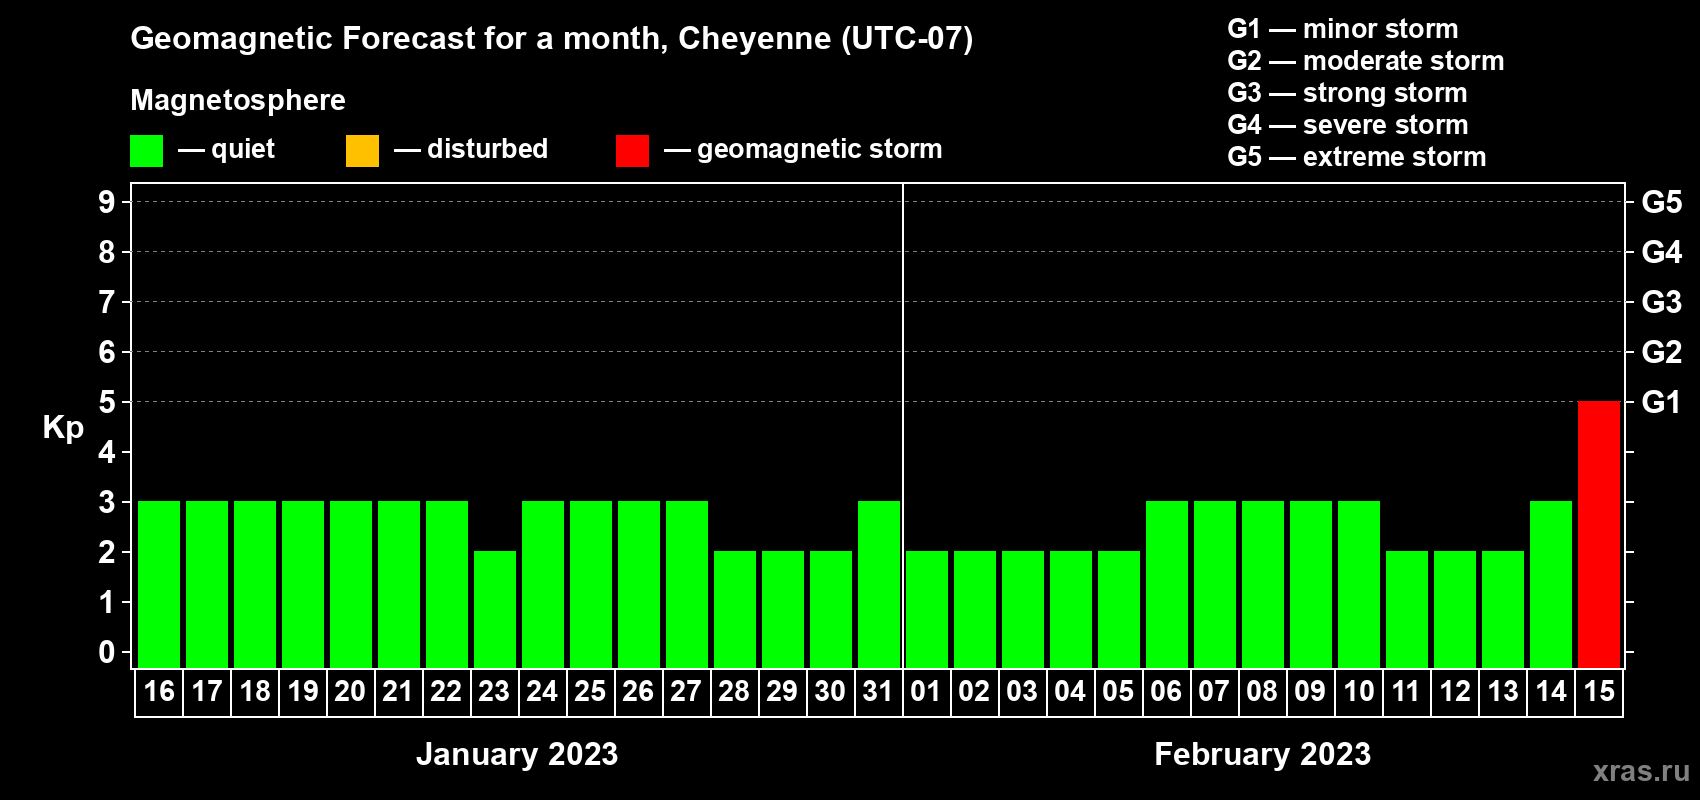
Task: Click date label 17 on the axis
Action: click(207, 691)
